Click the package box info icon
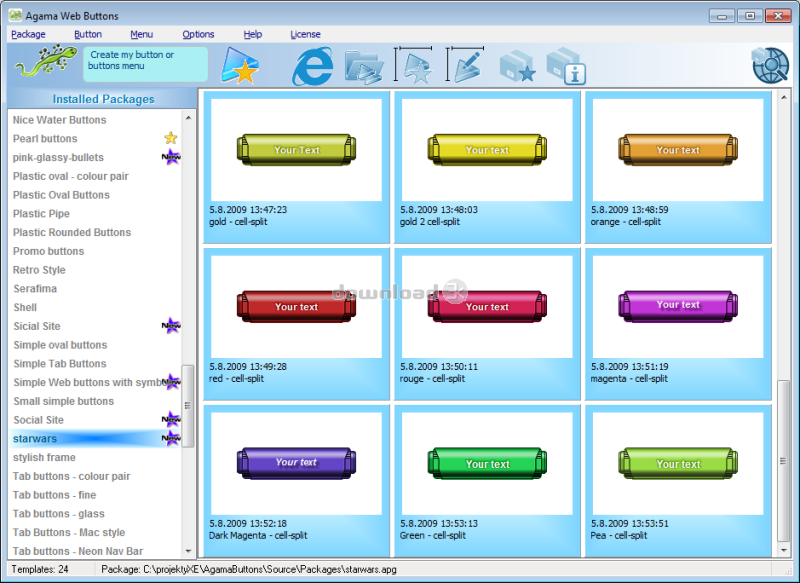800x583 pixels. point(566,66)
